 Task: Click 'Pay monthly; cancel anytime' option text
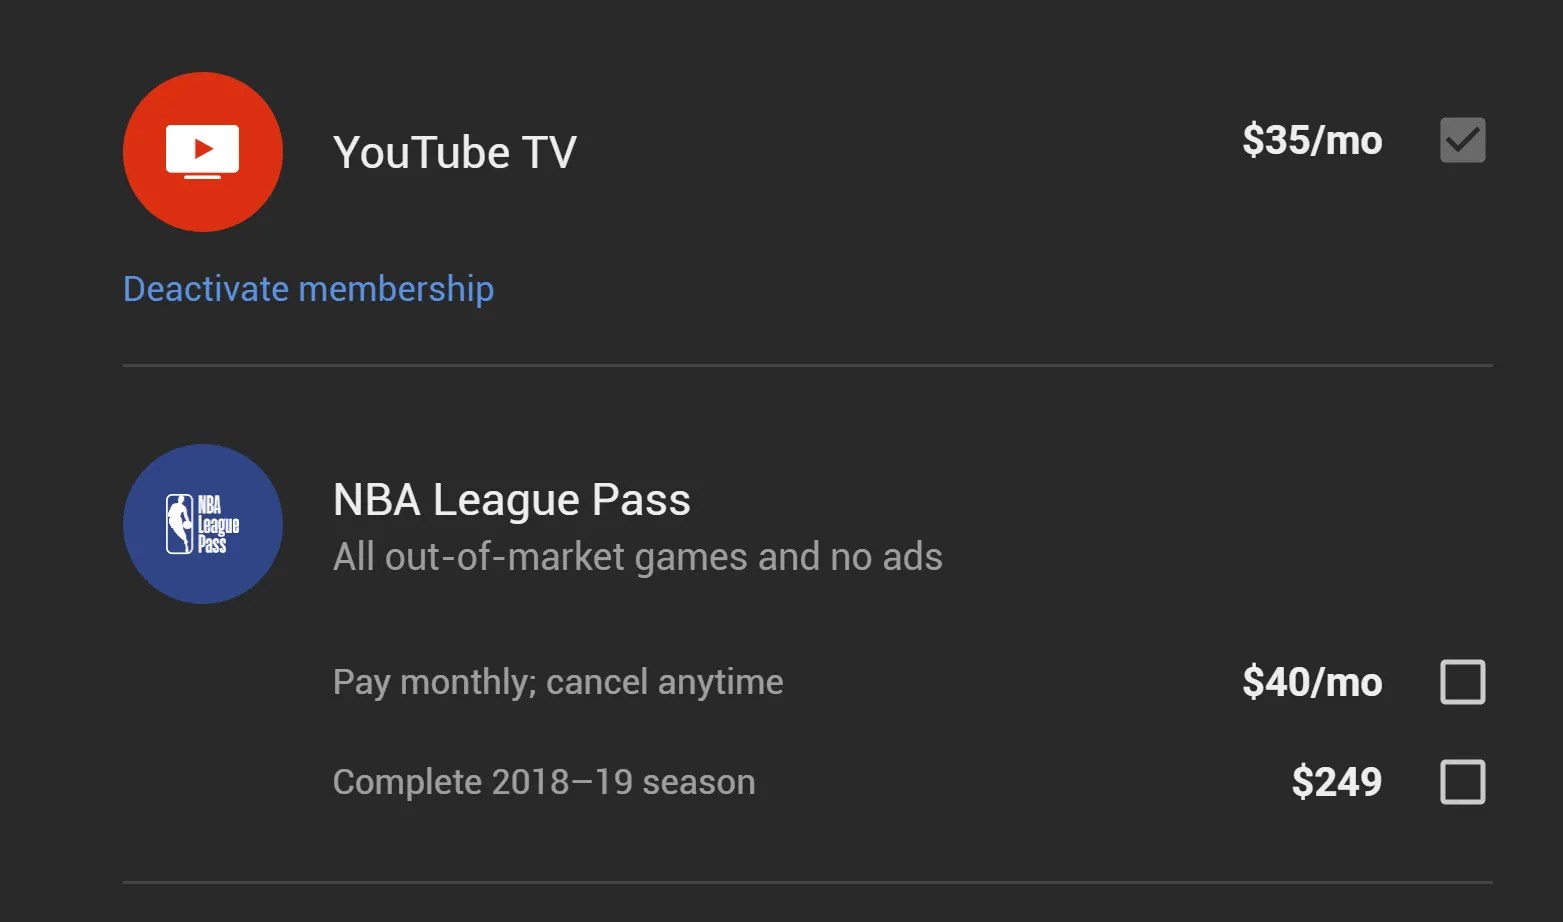558,682
